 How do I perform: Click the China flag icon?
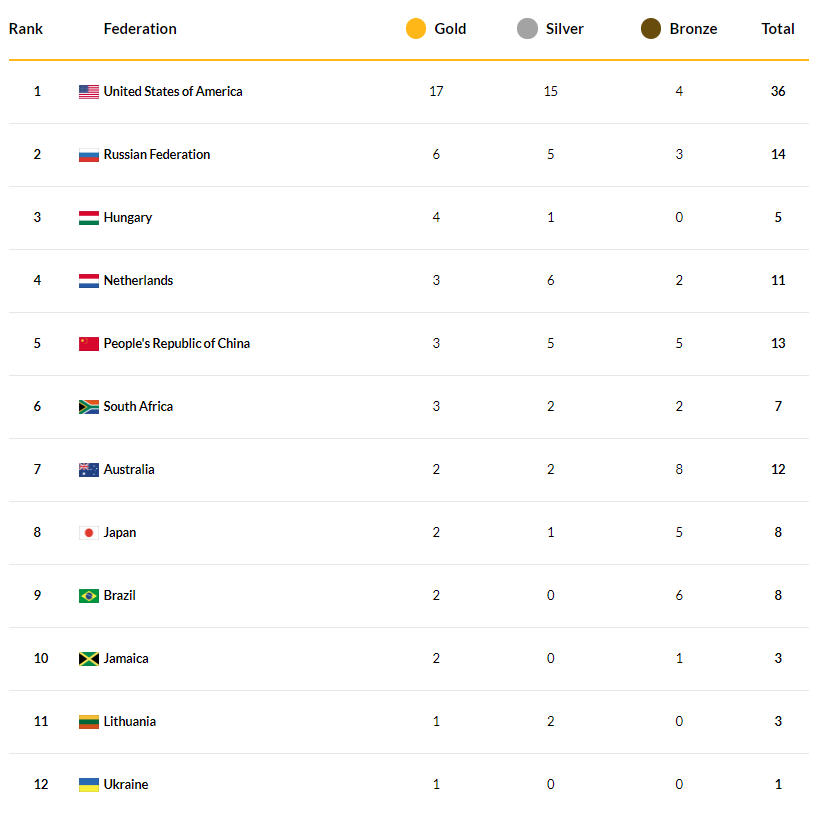[89, 344]
